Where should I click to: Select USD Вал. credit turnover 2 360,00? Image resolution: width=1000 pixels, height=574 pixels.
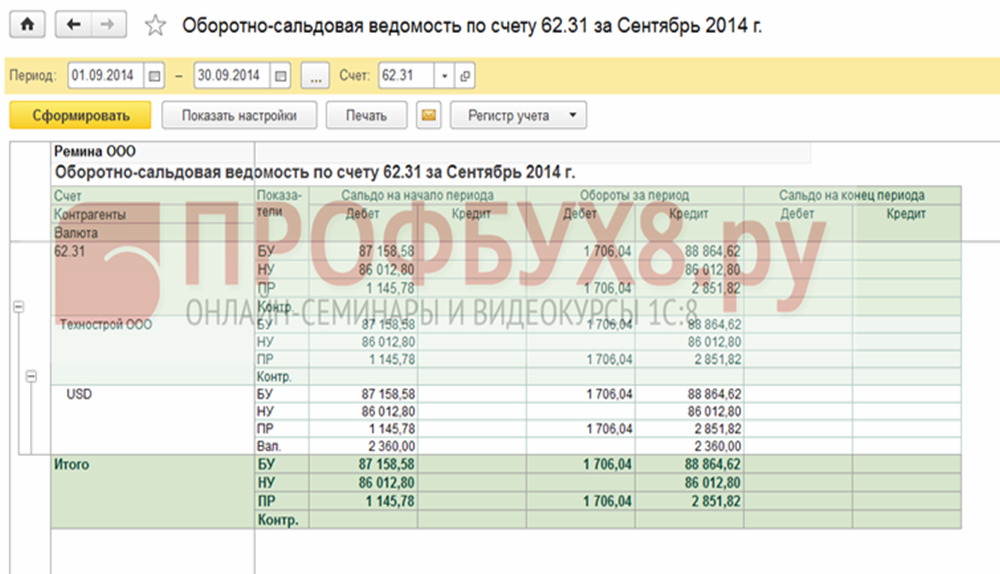click(x=689, y=446)
